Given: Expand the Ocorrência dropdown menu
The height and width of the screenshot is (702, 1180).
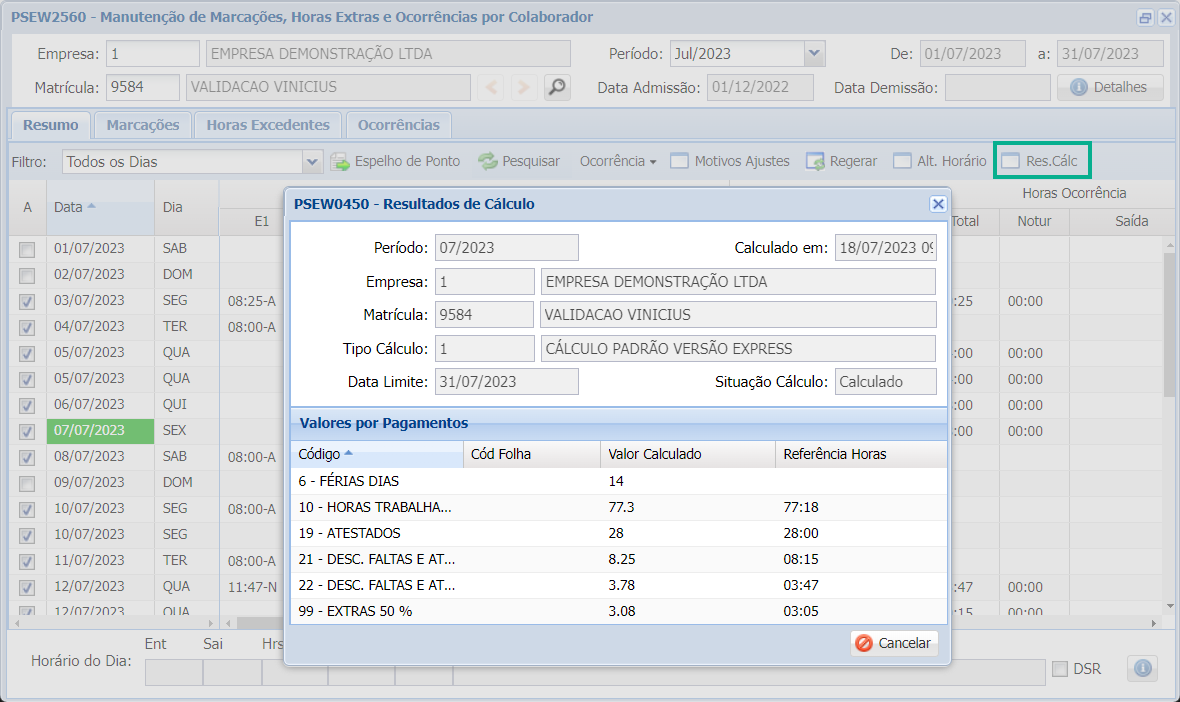Looking at the screenshot, I should click(618, 161).
